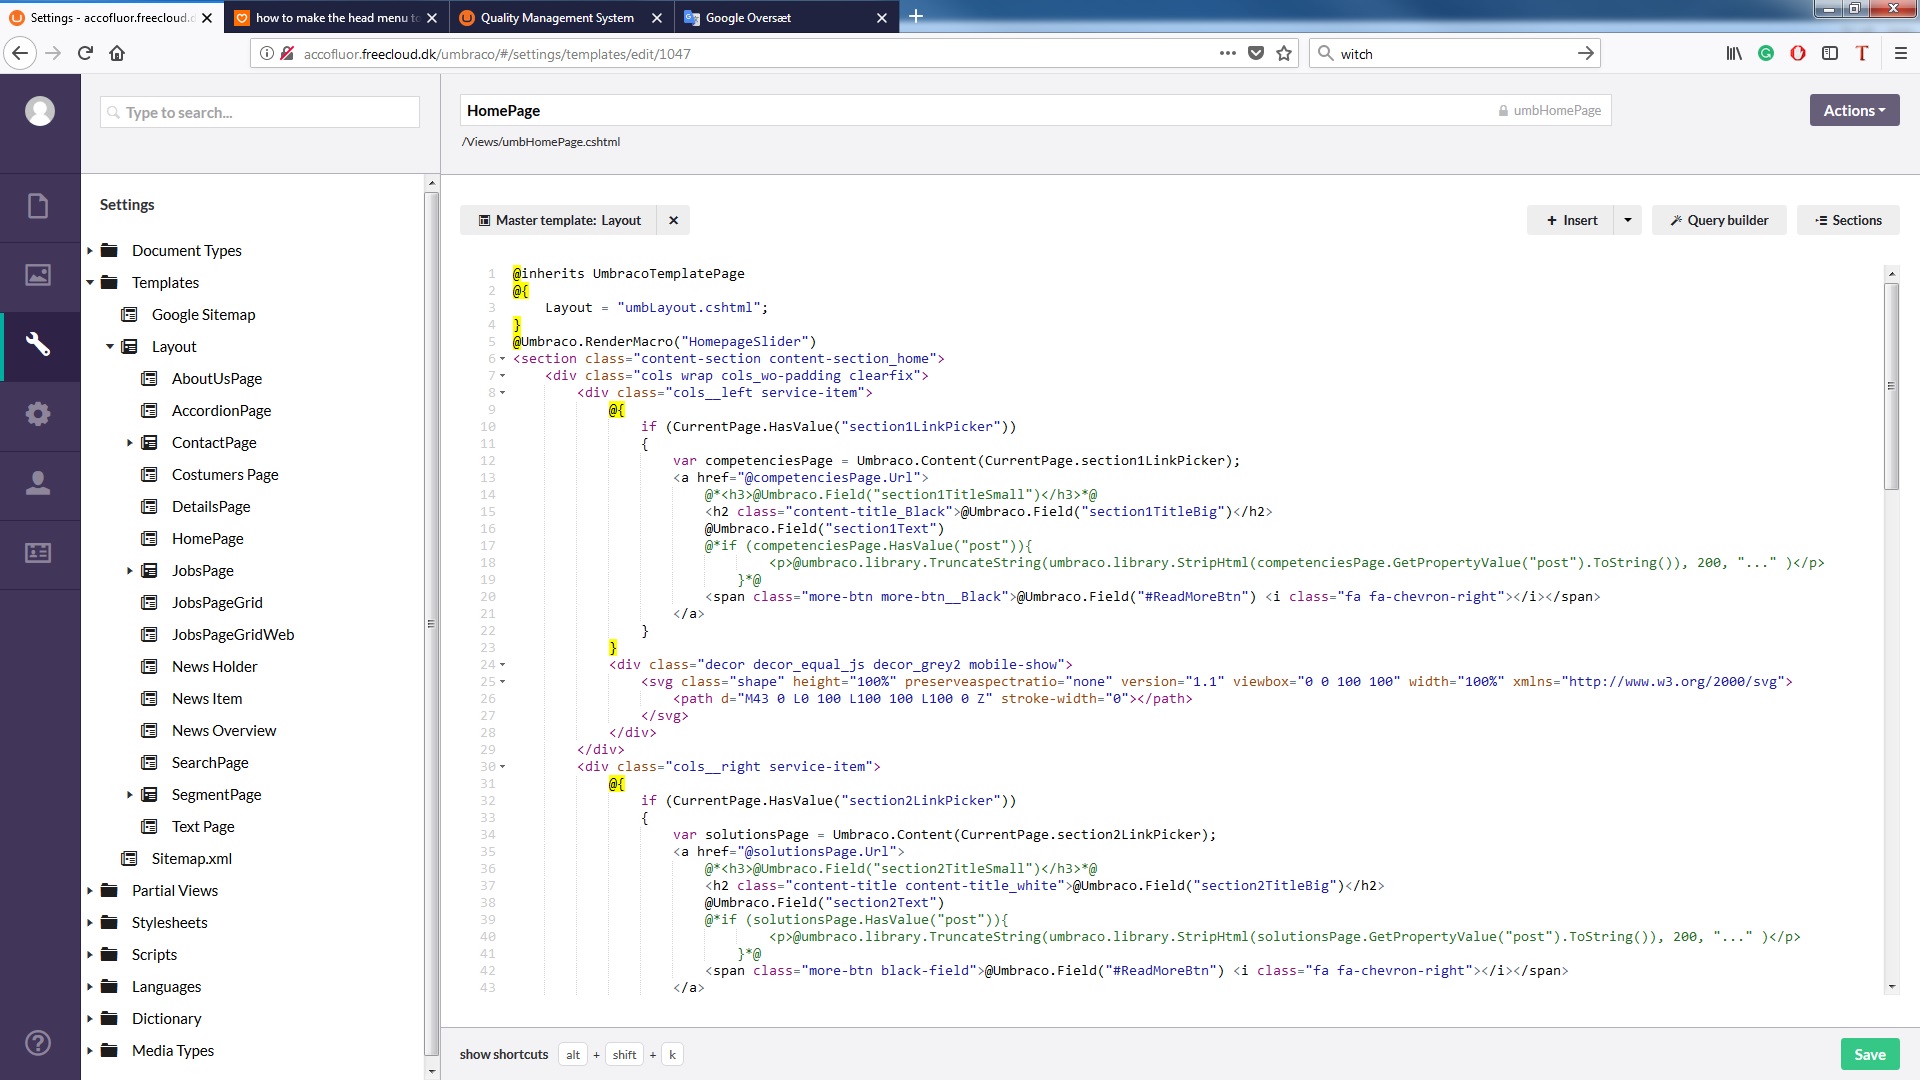
Task: Expand the Stylesheets folder
Action: (89, 923)
